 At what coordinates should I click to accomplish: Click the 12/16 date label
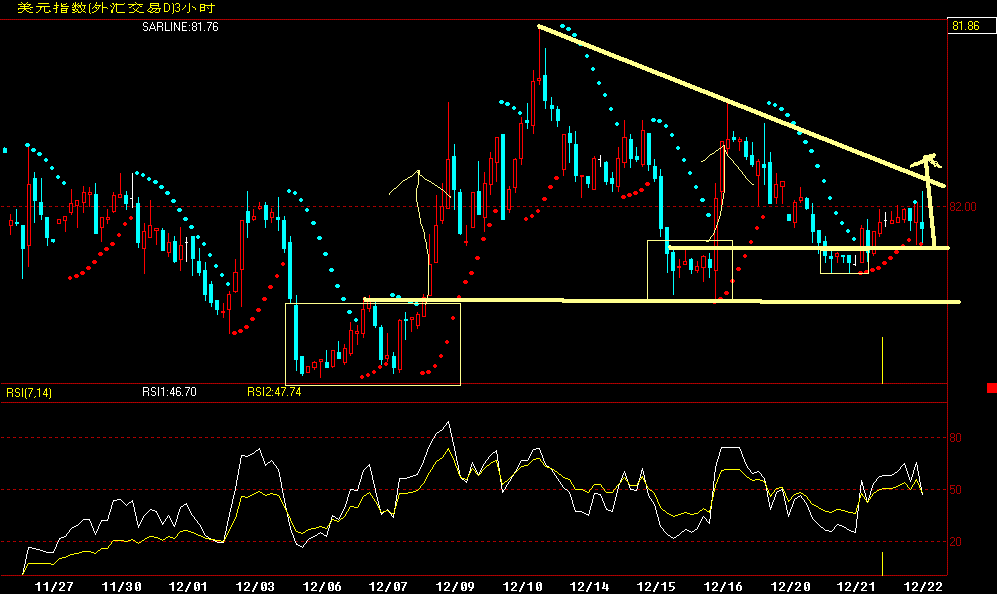click(723, 586)
